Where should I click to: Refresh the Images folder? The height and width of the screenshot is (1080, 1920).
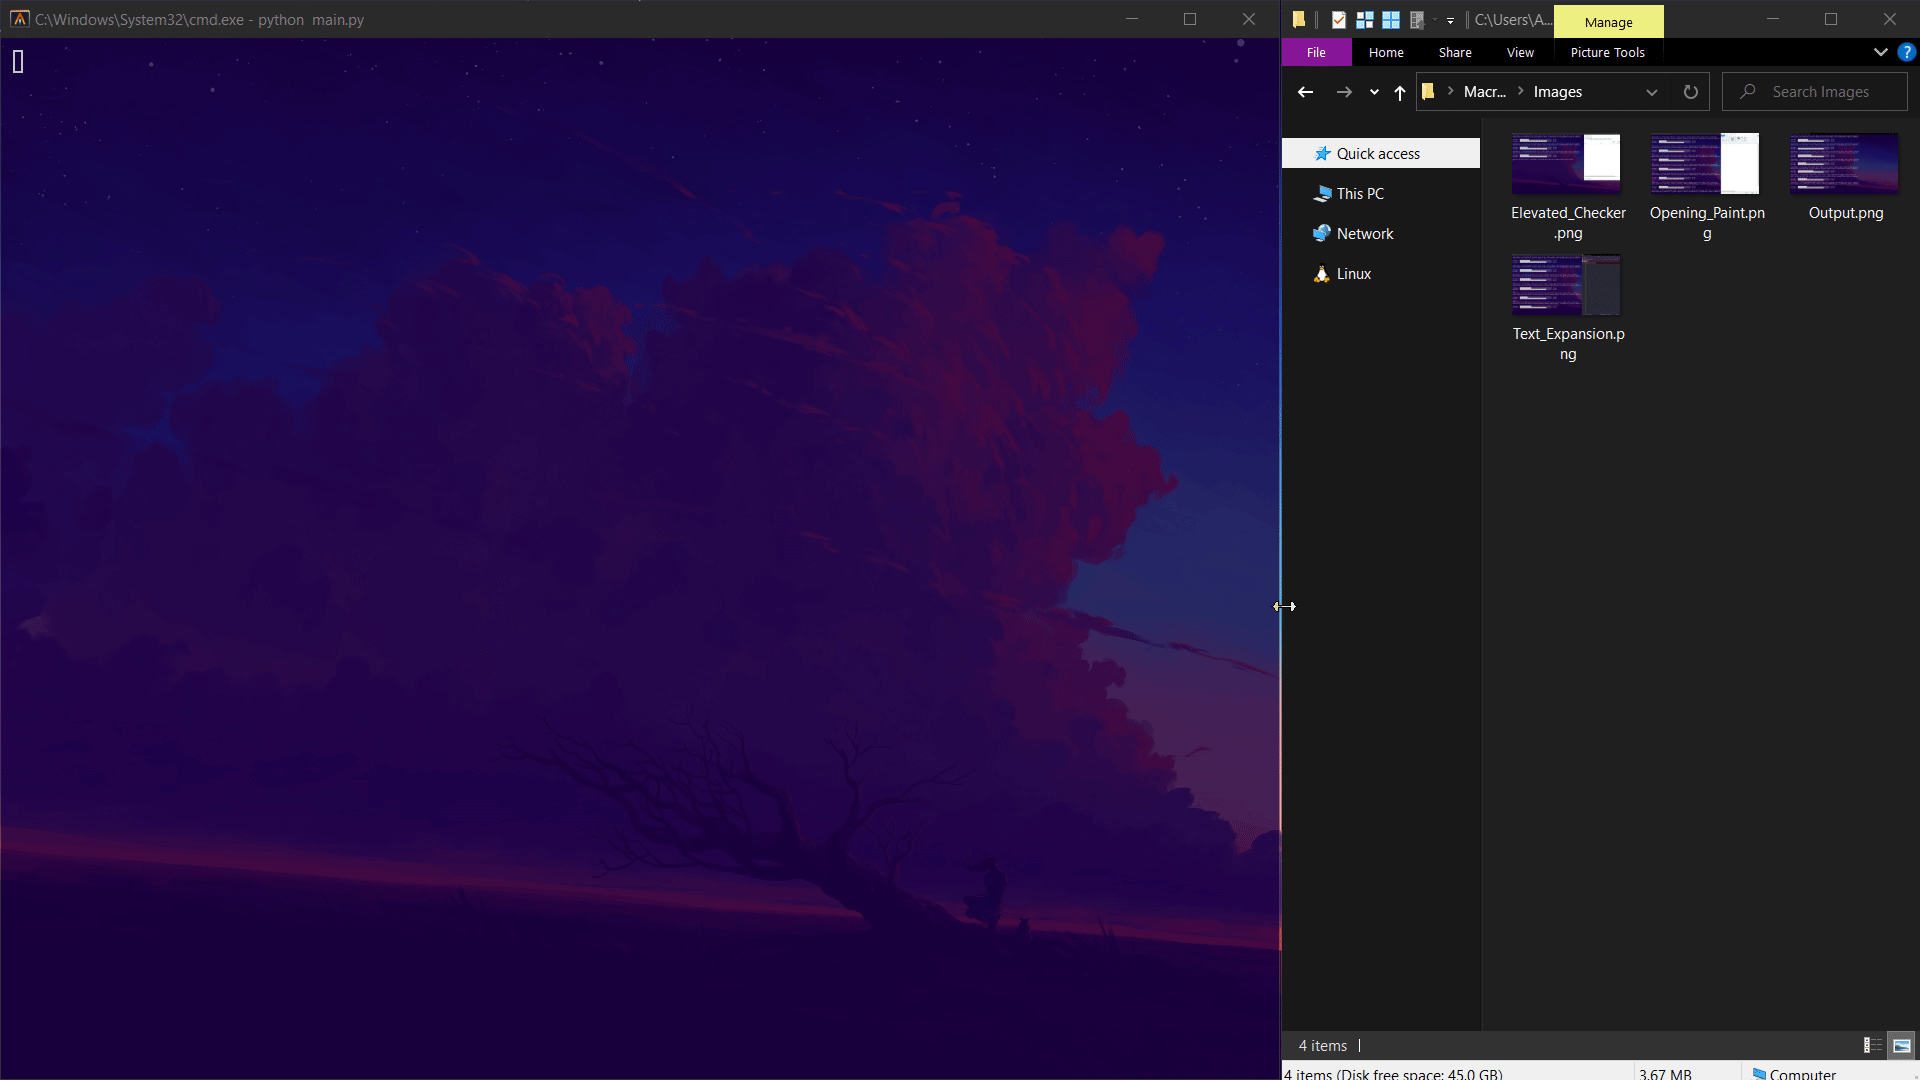pyautogui.click(x=1690, y=92)
